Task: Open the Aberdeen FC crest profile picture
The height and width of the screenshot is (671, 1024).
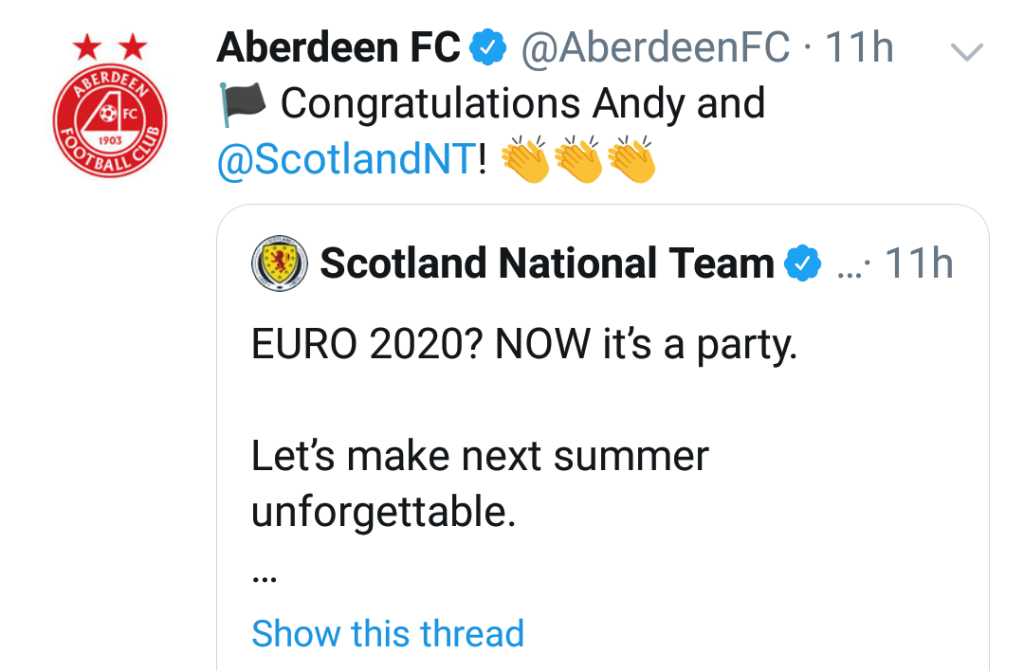Action: tap(110, 117)
